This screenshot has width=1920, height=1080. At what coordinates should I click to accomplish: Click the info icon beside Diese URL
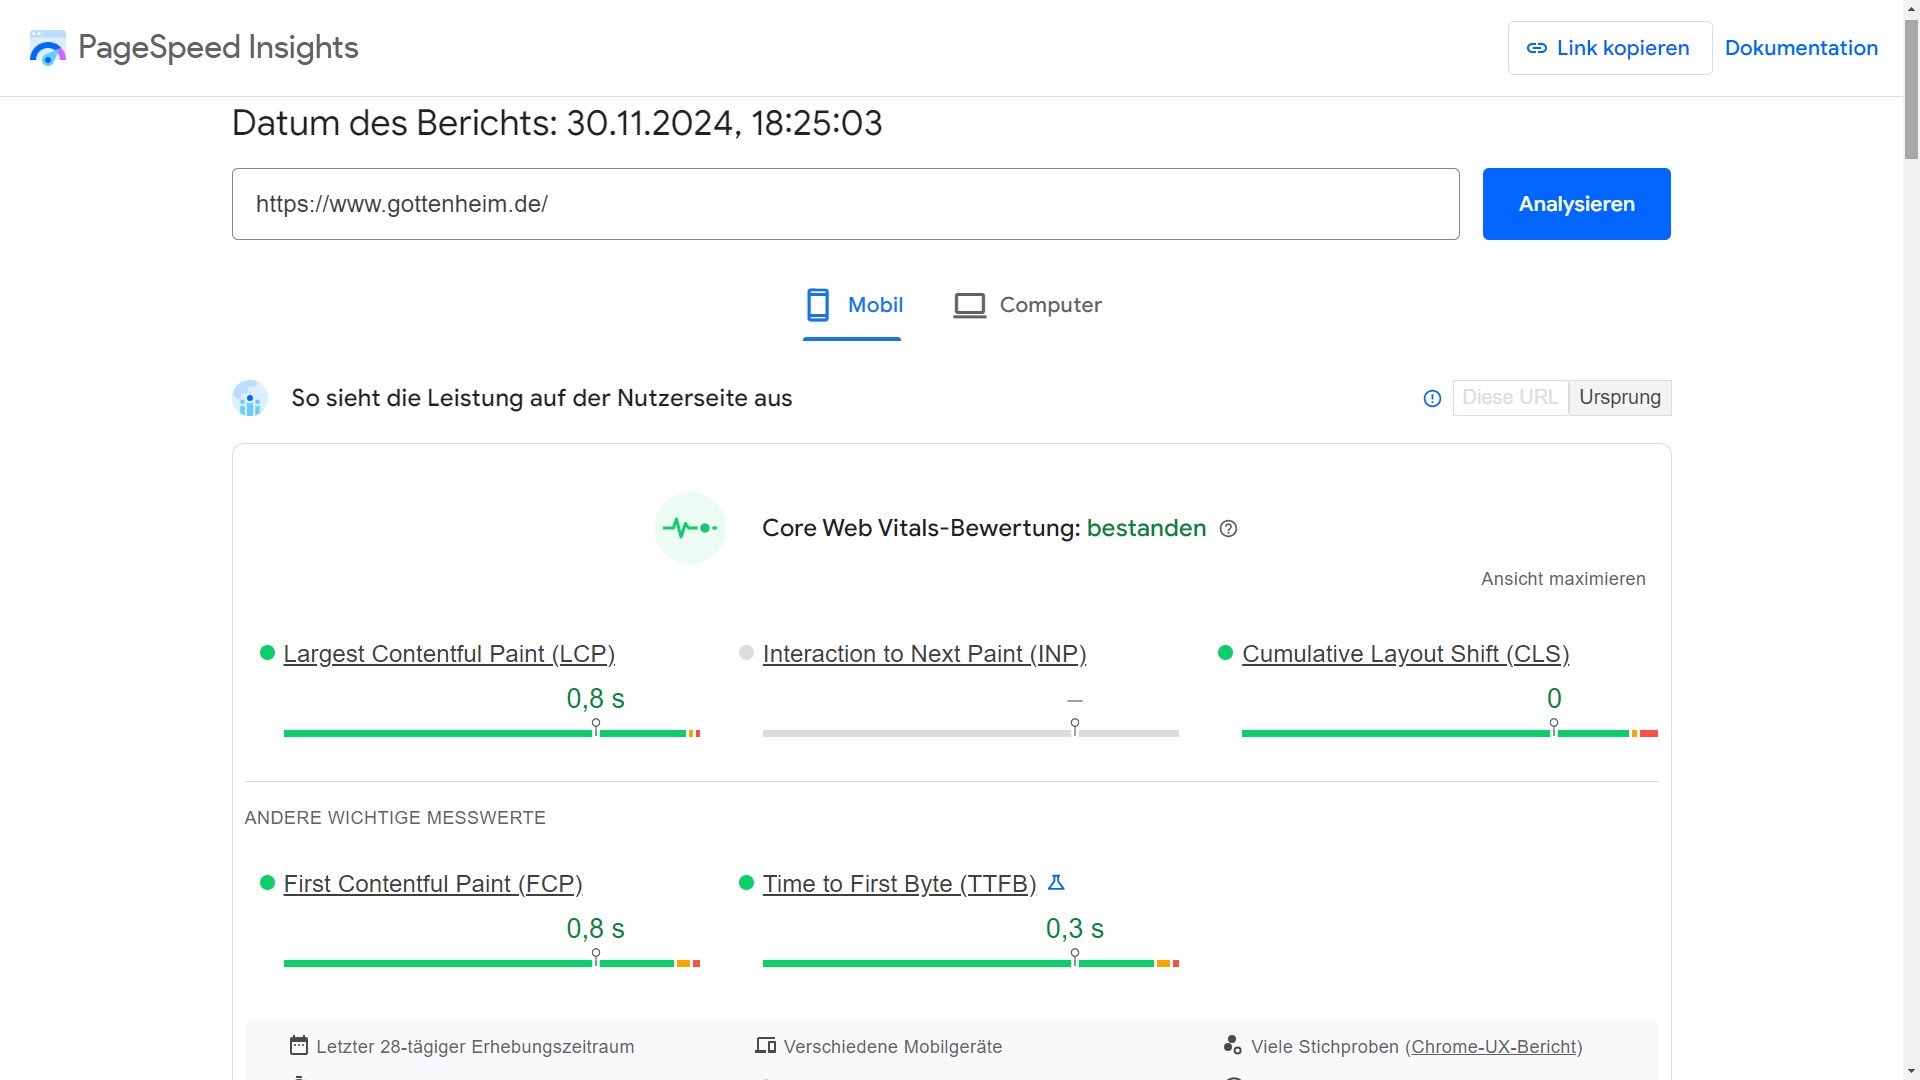click(1432, 398)
